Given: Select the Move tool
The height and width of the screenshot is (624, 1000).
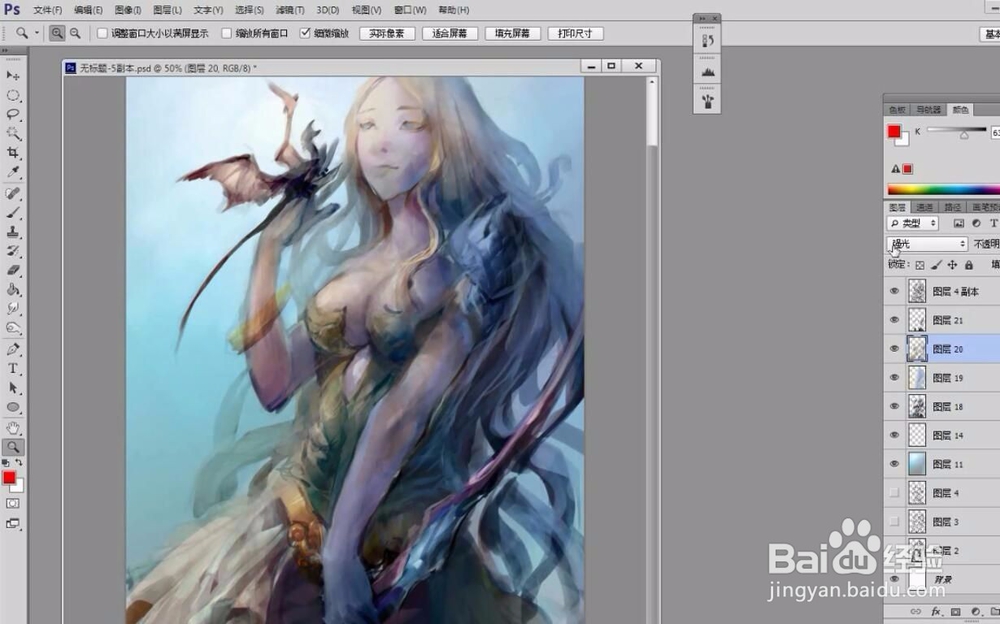Looking at the screenshot, I should (13, 75).
